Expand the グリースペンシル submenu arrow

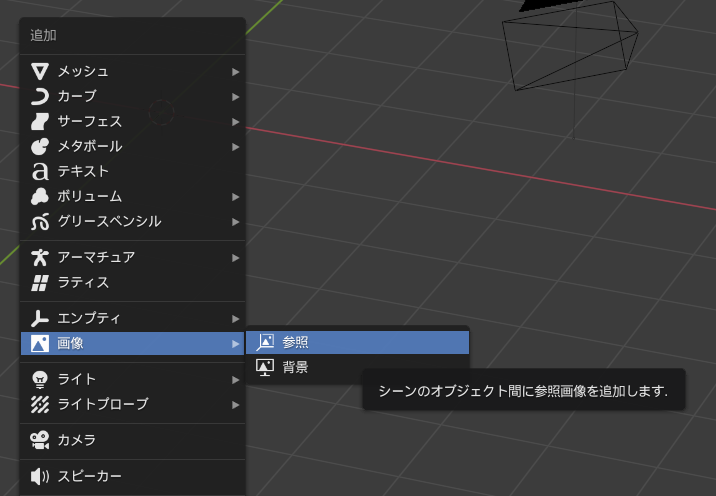pyautogui.click(x=235, y=222)
